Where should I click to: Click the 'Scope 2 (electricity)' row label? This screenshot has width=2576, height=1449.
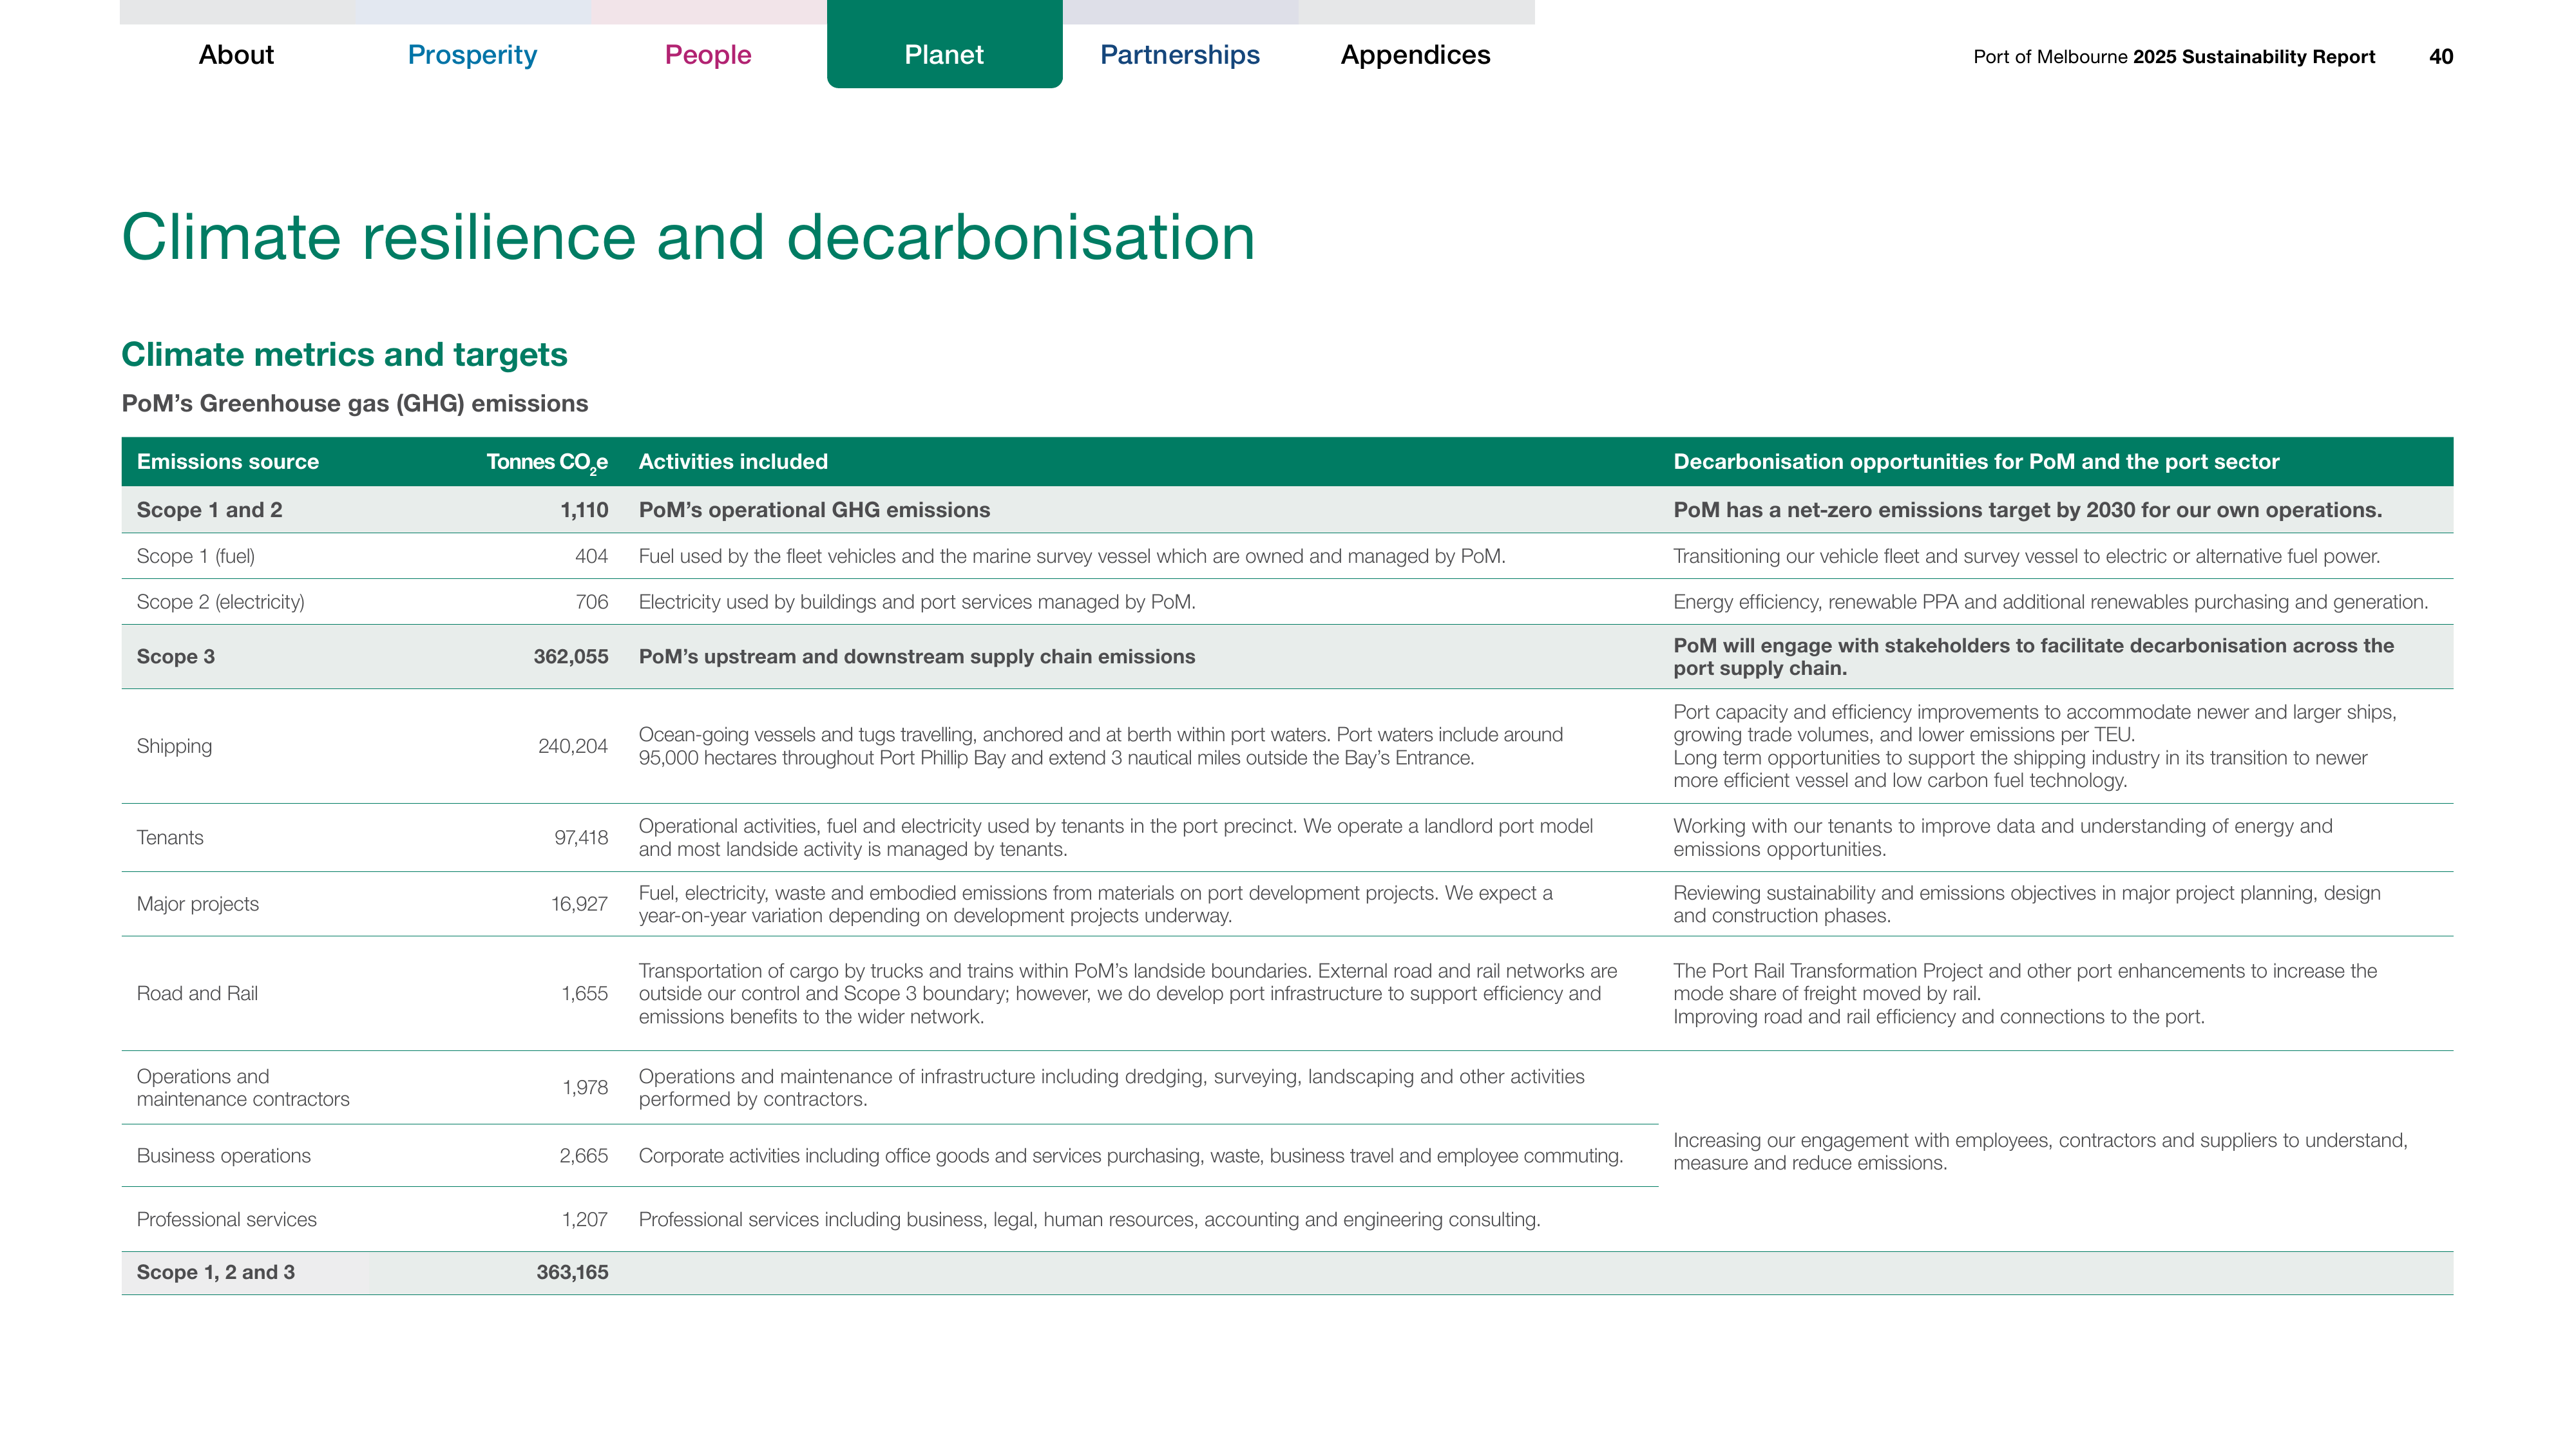coord(221,602)
